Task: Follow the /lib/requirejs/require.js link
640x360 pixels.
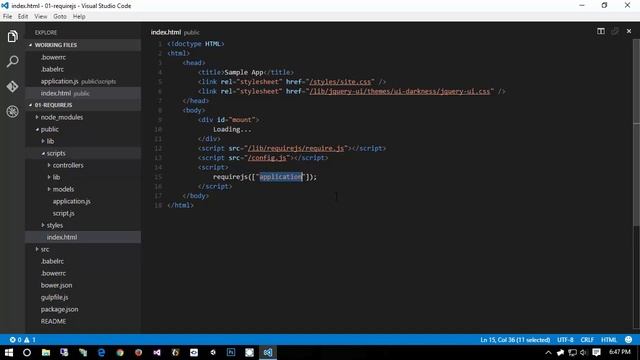Action: point(296,148)
